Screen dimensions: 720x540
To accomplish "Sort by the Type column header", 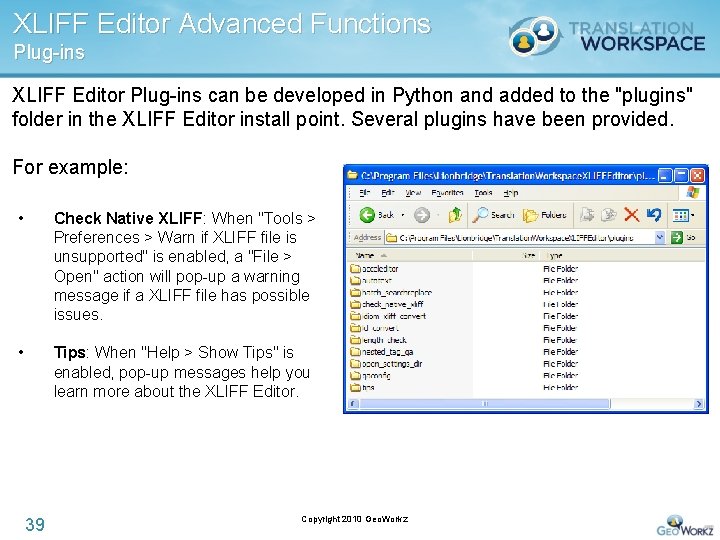I will (620, 255).
